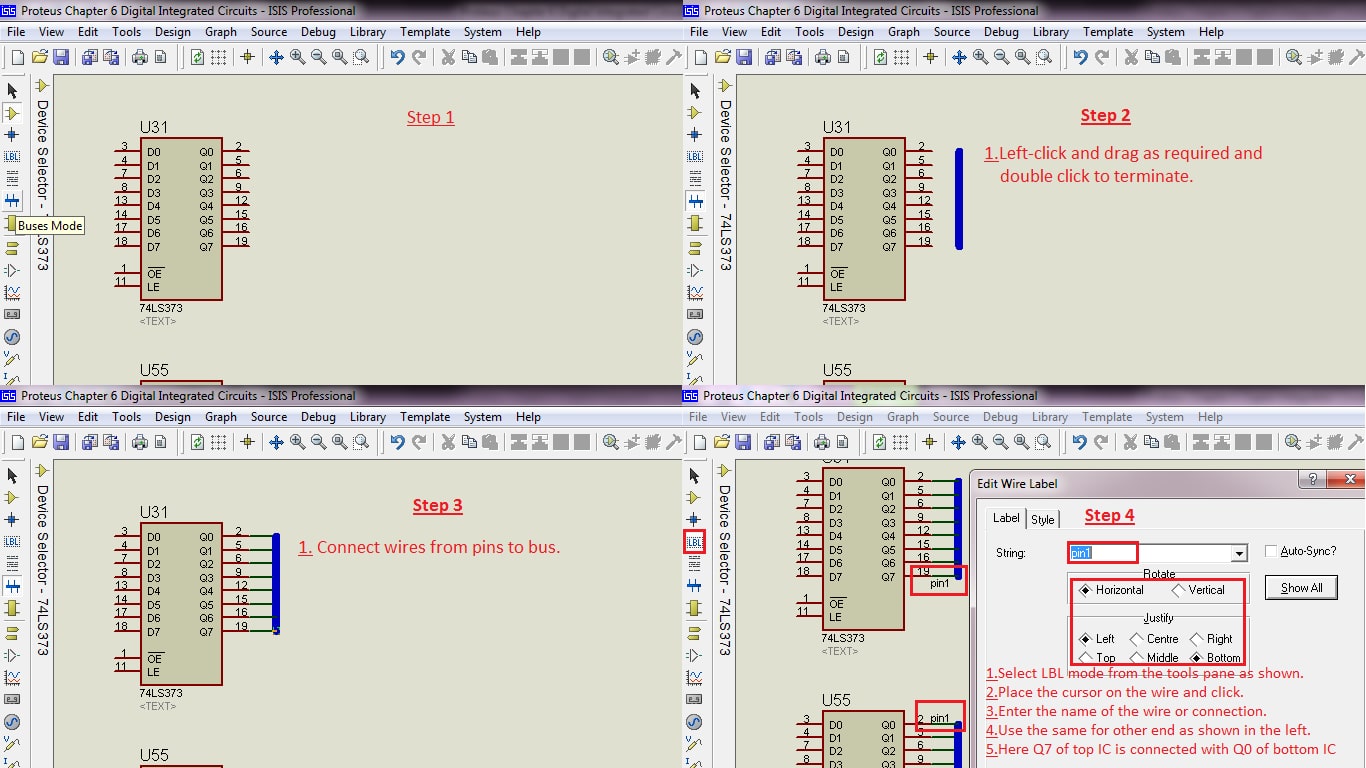Click the red-boxed LBL wire label mode icon
The height and width of the screenshot is (768, 1366).
(695, 542)
